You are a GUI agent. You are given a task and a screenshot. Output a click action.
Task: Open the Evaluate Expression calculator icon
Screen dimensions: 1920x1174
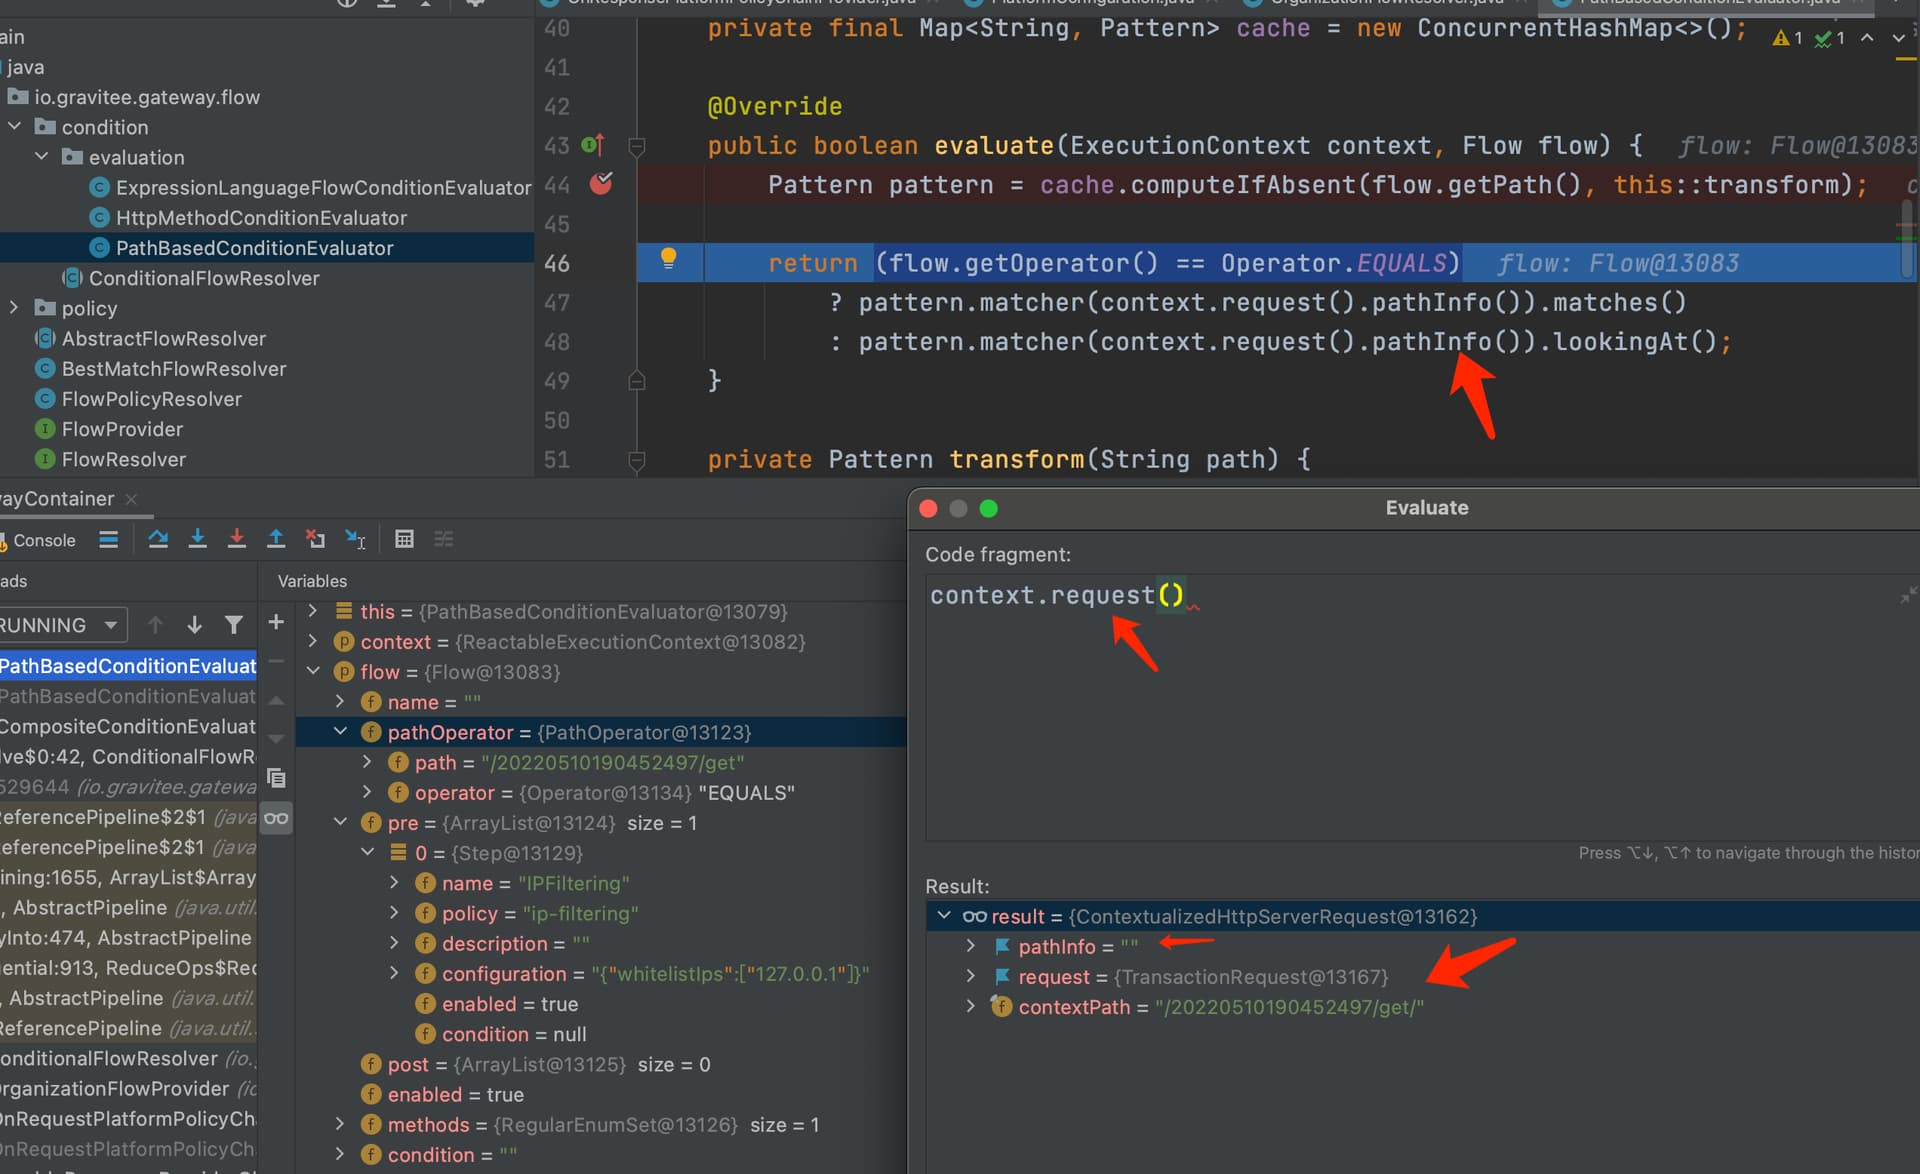click(405, 540)
